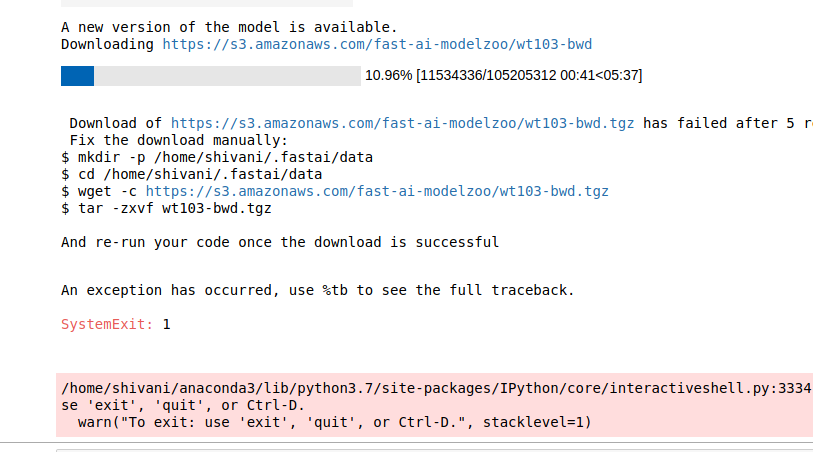
Task: Click "has failed after 5" text
Action: [x=727, y=123]
